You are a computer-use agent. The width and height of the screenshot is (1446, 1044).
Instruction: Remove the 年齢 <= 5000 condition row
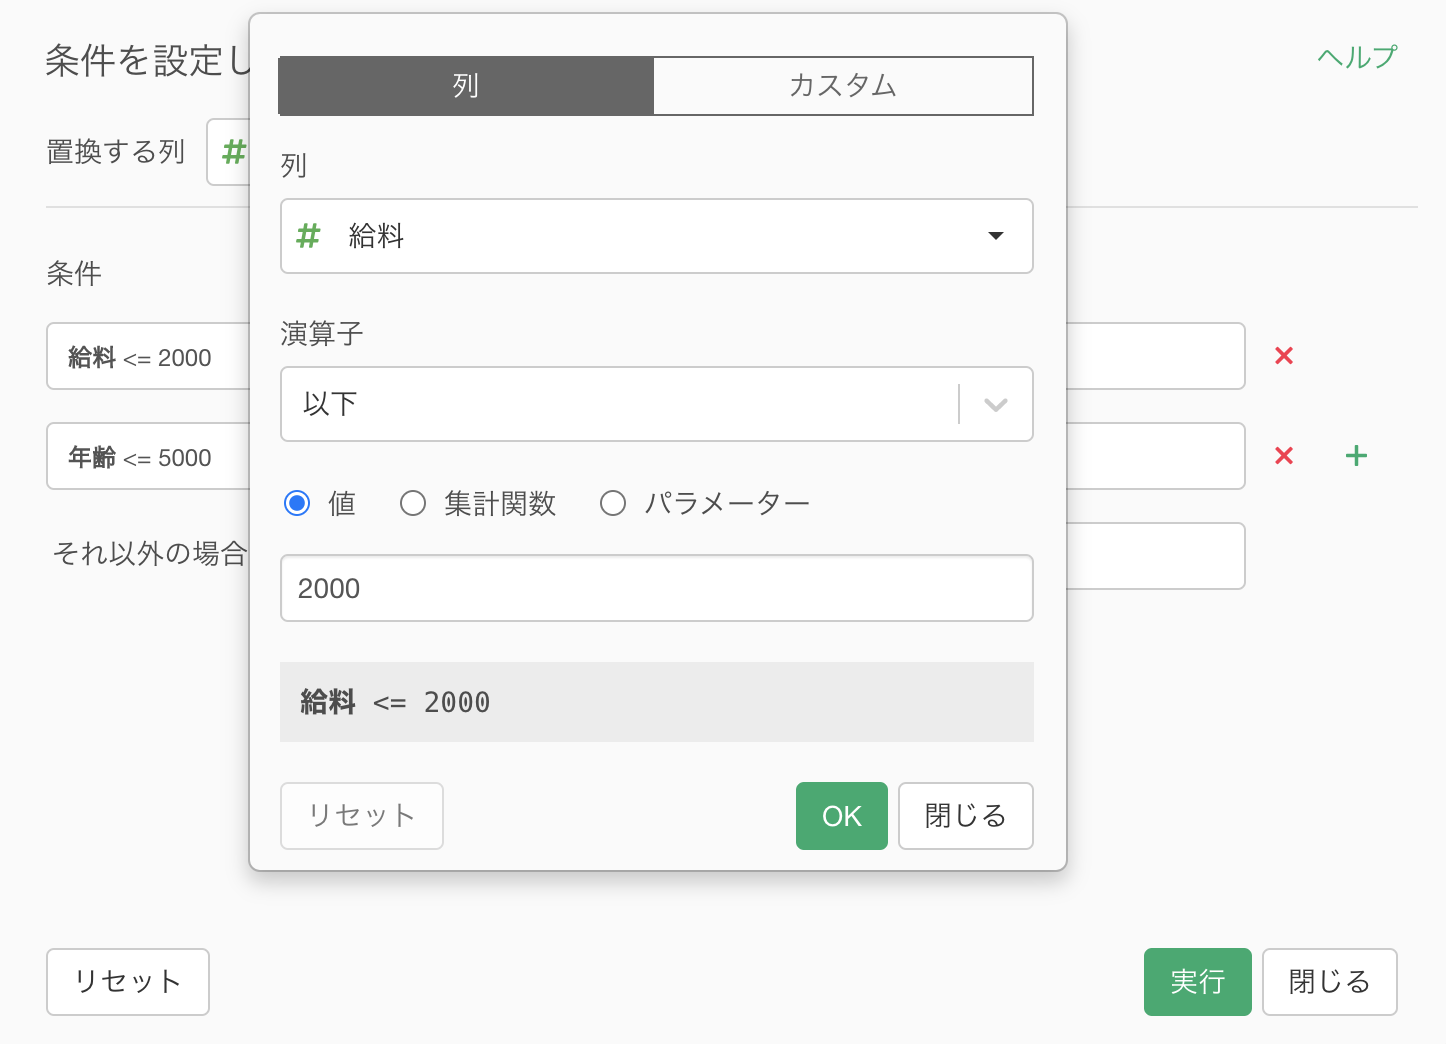1284,456
